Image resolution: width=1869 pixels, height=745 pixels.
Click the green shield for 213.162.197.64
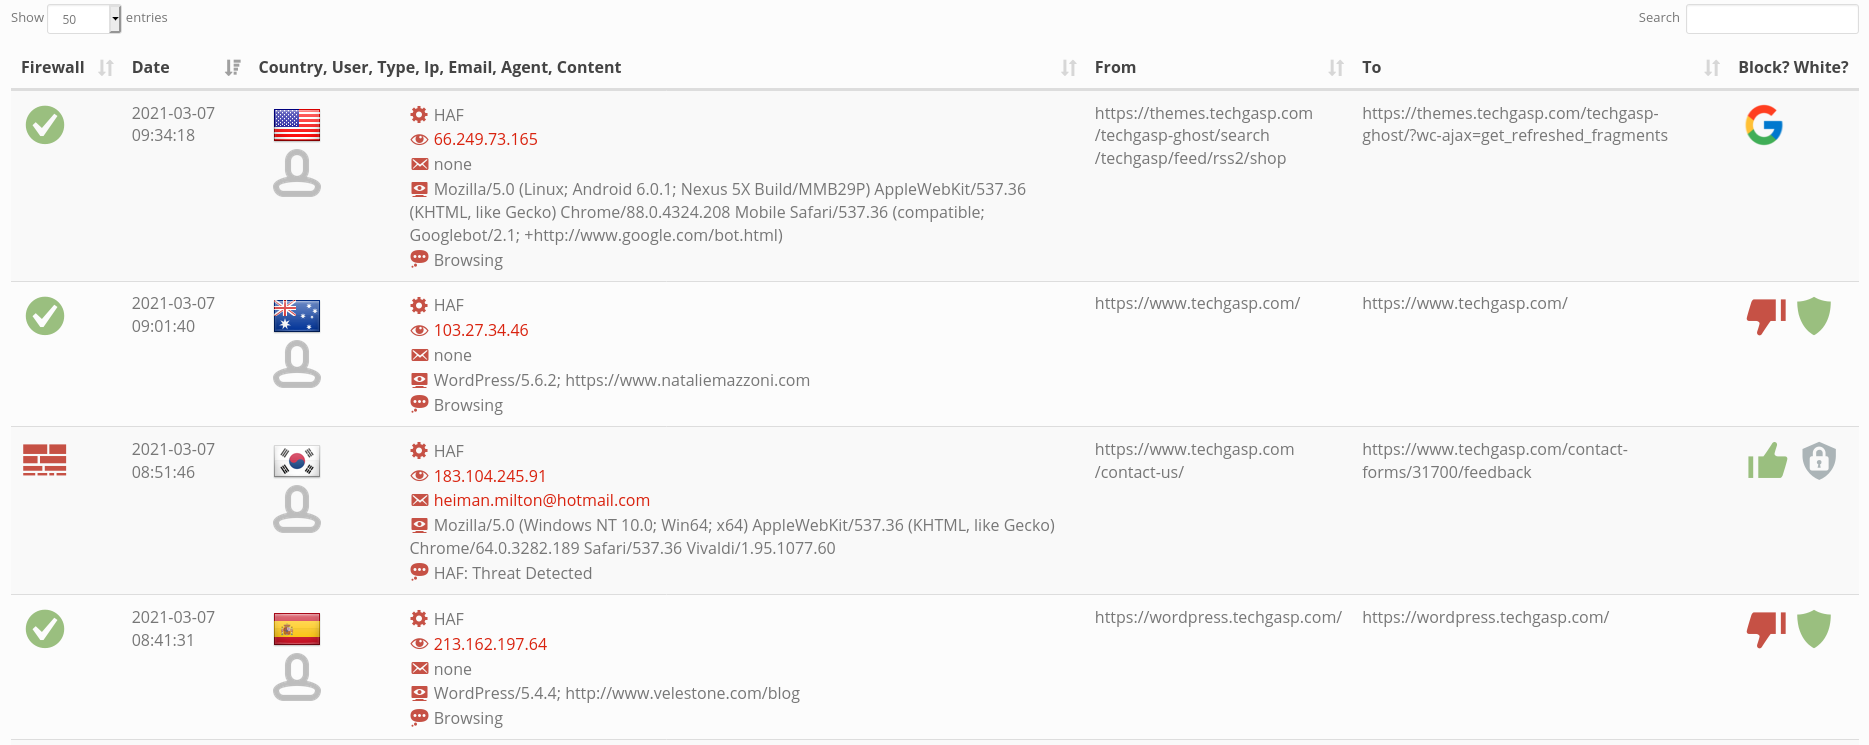[x=1813, y=629]
